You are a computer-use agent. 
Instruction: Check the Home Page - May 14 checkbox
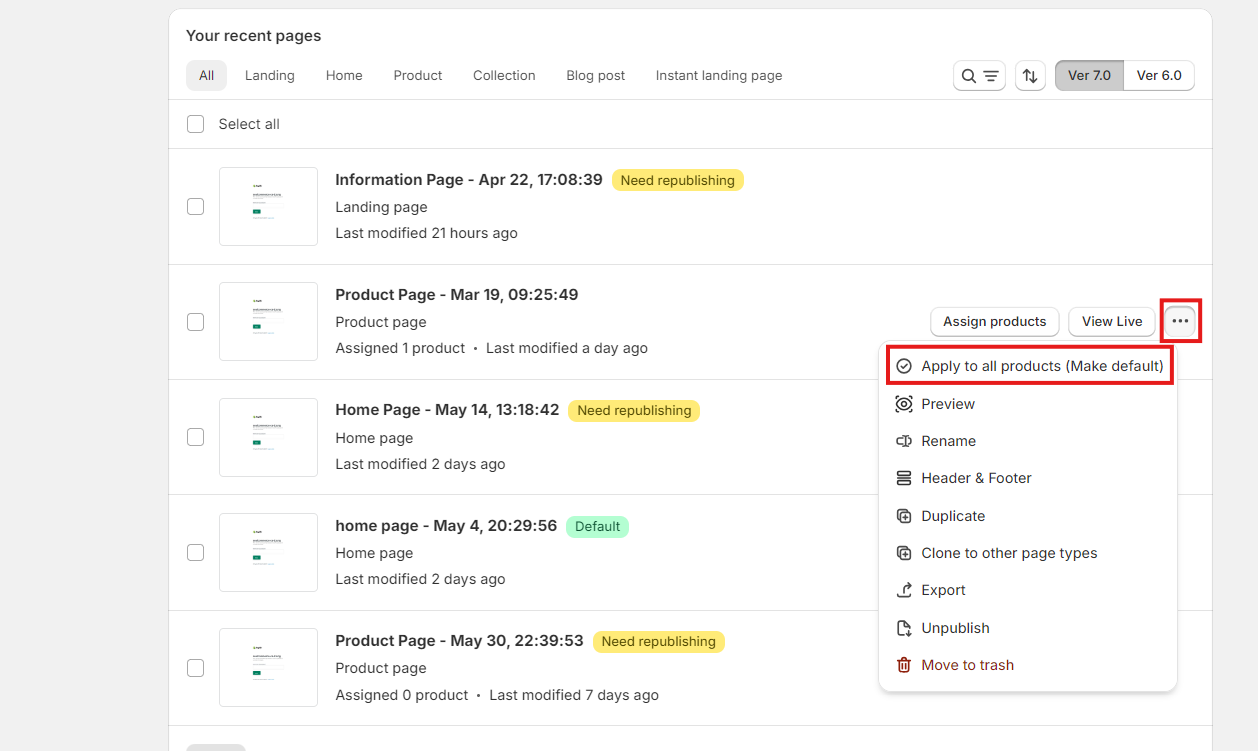click(195, 437)
